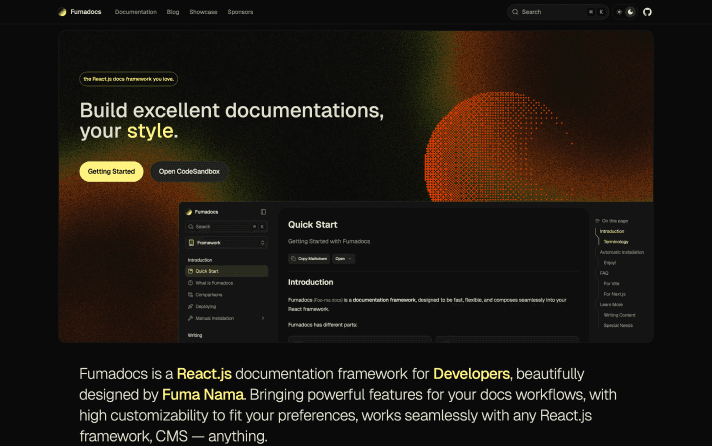This screenshot has height=446, width=712.
Task: Go to Documentation in the top nav
Action: pyautogui.click(x=136, y=12)
